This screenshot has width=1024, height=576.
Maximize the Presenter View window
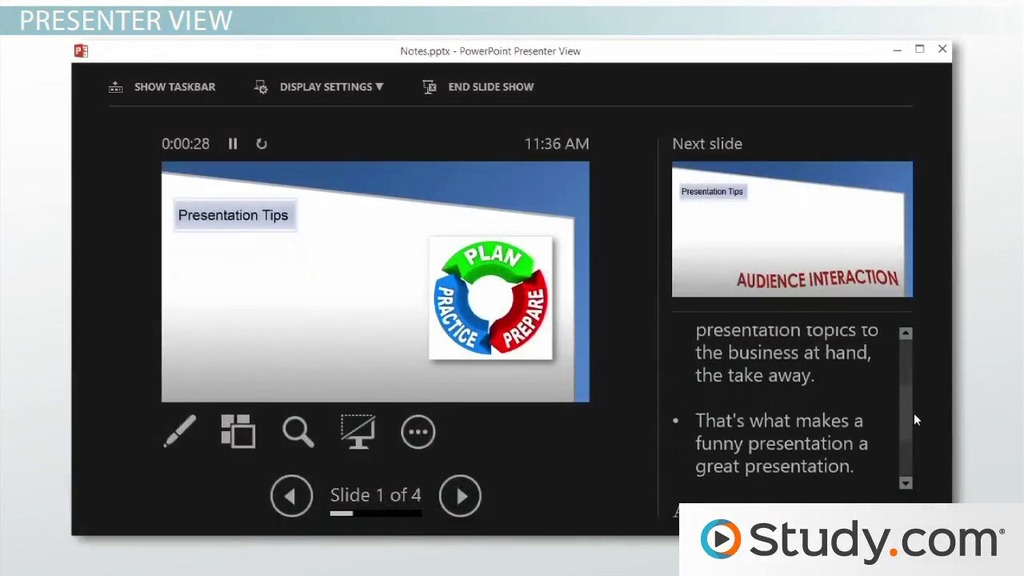pyautogui.click(x=919, y=50)
